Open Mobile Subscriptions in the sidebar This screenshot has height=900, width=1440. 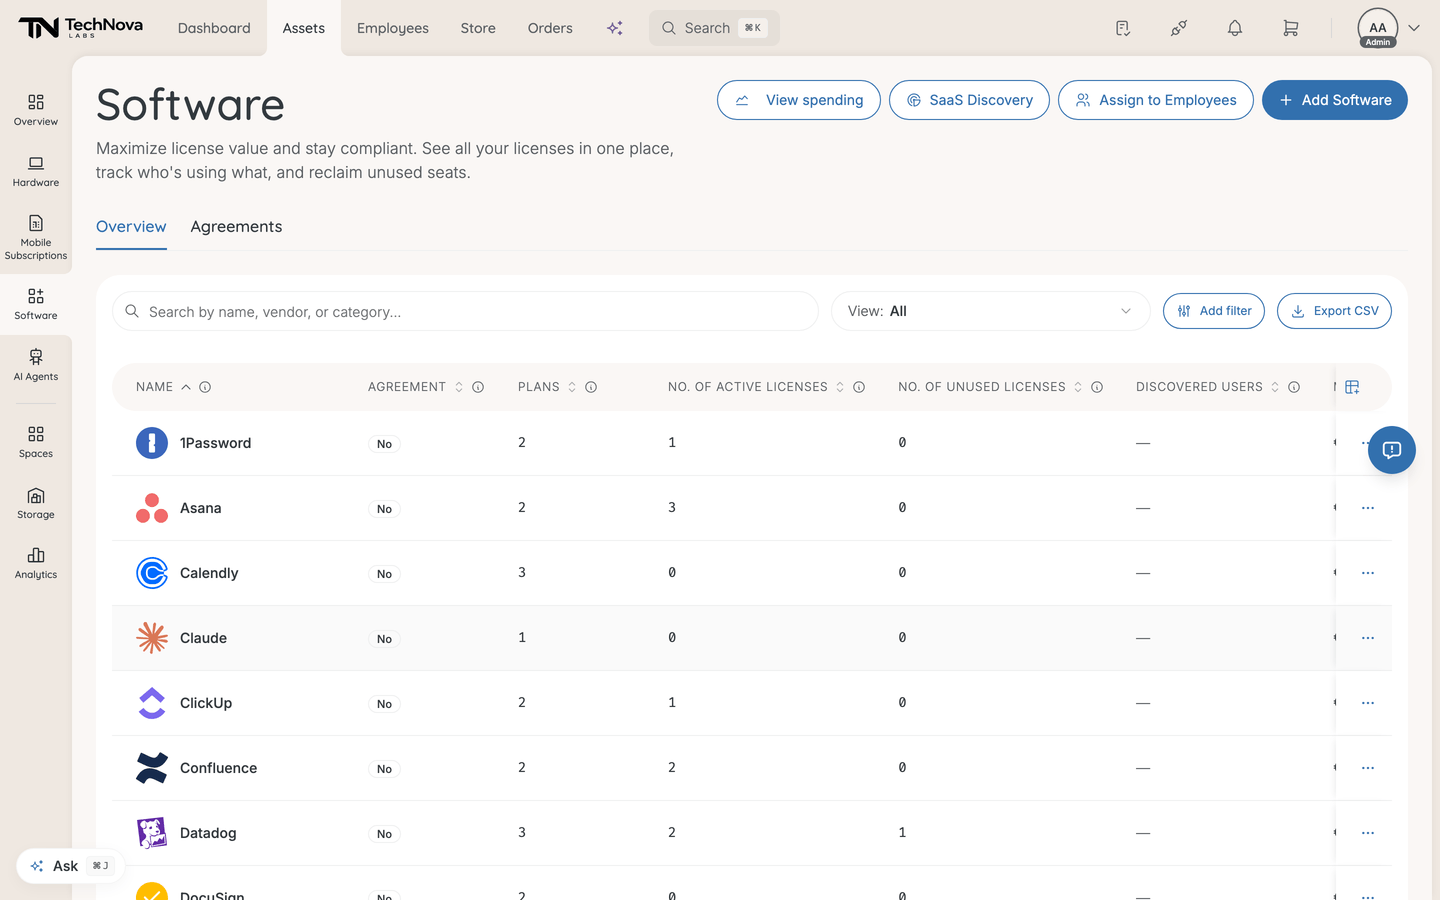pos(36,237)
